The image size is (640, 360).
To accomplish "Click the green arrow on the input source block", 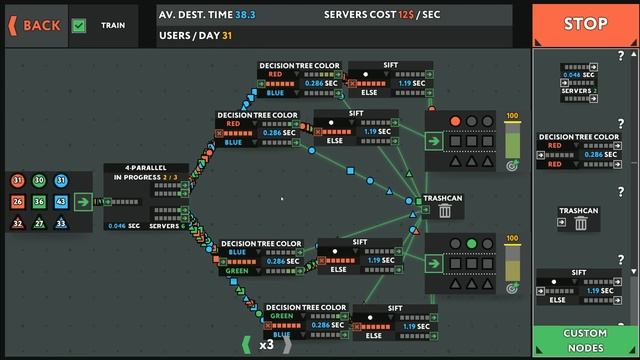I will [x=83, y=202].
